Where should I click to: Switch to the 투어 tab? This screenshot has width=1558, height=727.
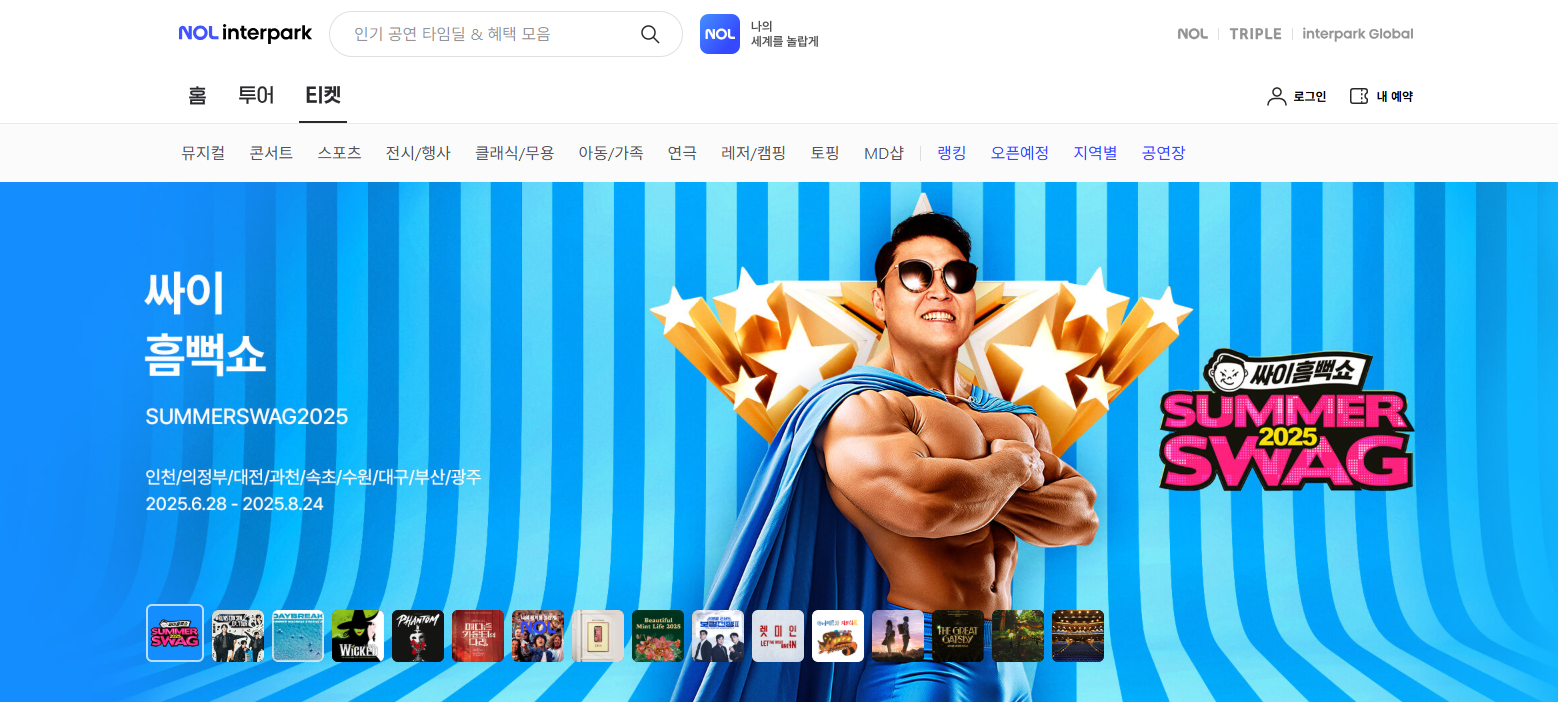click(x=256, y=96)
